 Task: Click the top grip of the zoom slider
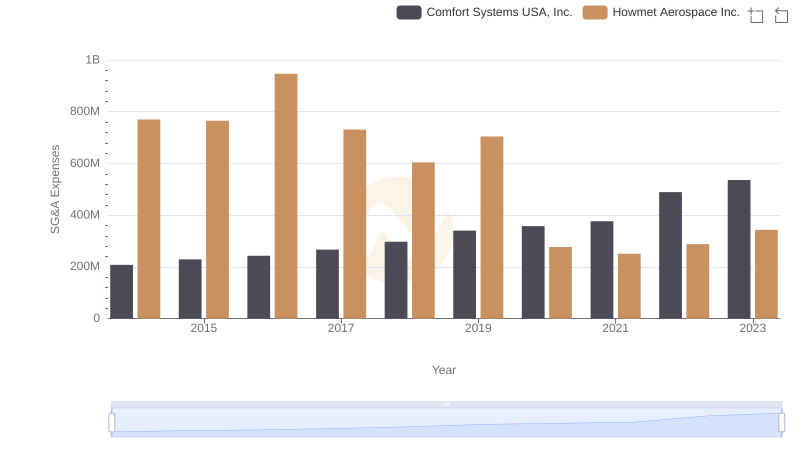[x=446, y=404]
